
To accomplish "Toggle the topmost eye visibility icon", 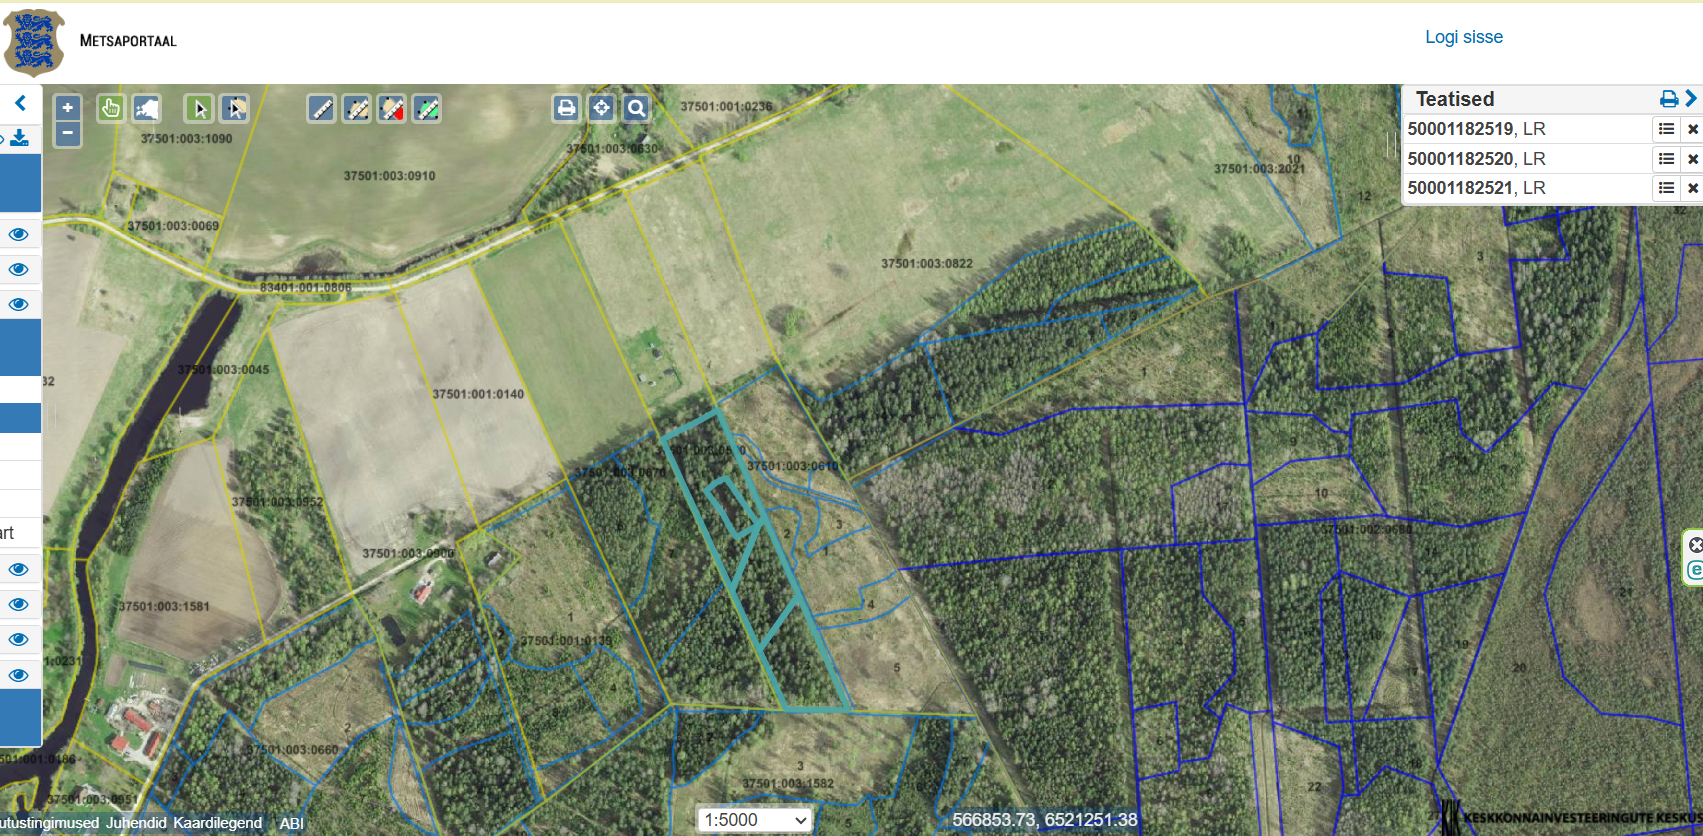I will [x=18, y=235].
